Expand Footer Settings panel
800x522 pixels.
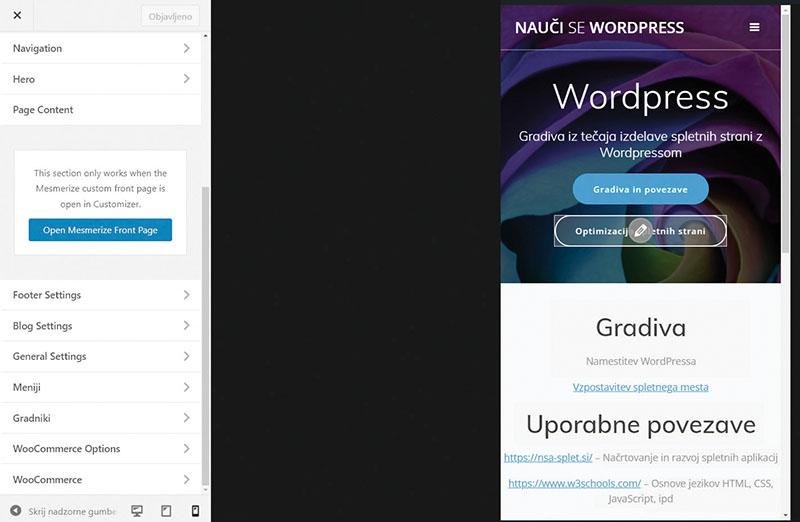[x=100, y=295]
